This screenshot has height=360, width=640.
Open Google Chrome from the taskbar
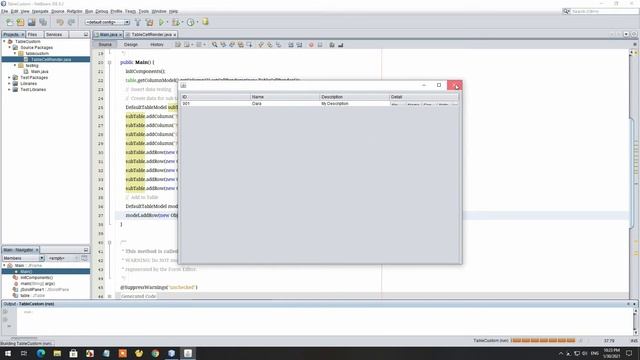[155, 353]
